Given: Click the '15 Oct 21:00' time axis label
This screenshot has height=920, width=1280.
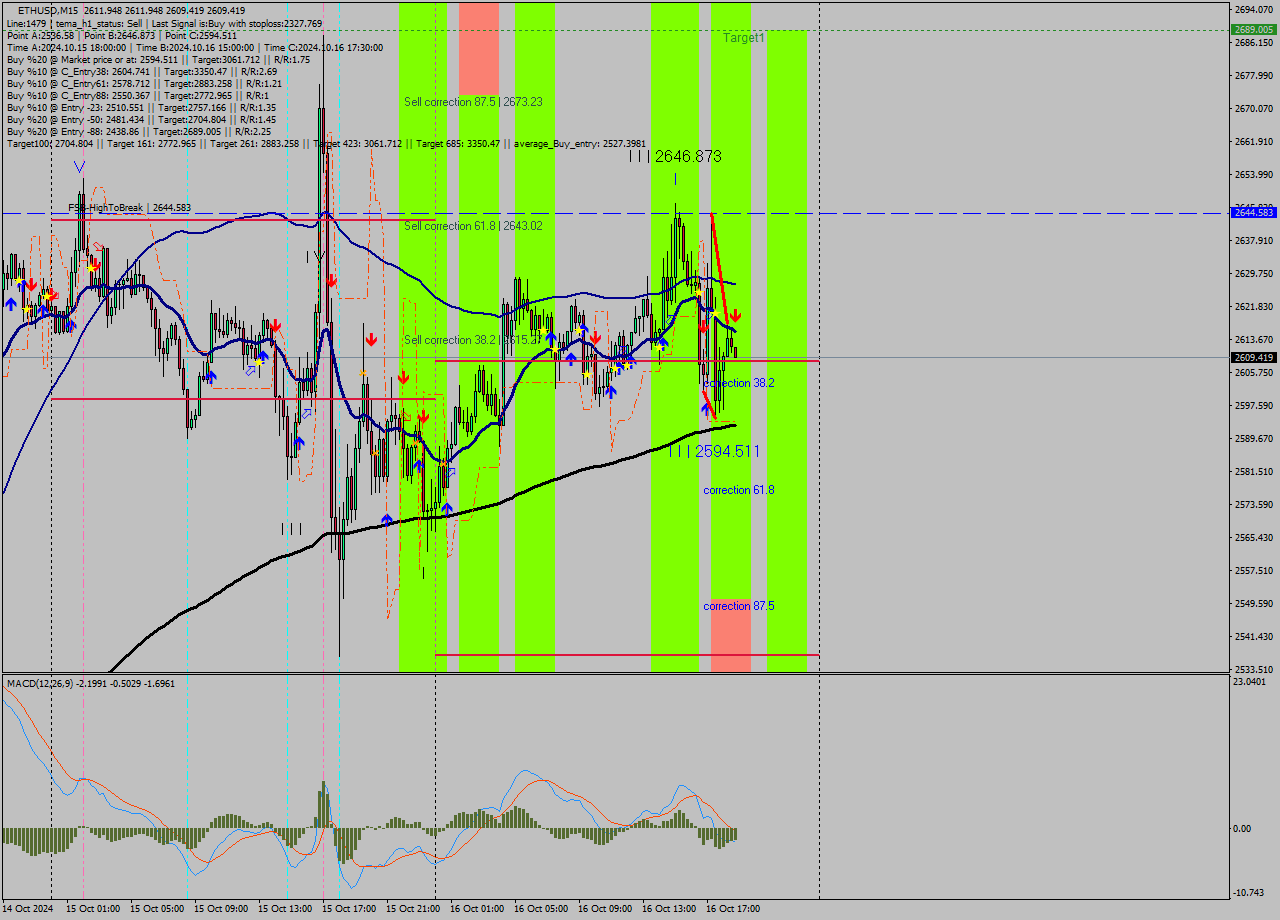Looking at the screenshot, I should click(x=413, y=909).
